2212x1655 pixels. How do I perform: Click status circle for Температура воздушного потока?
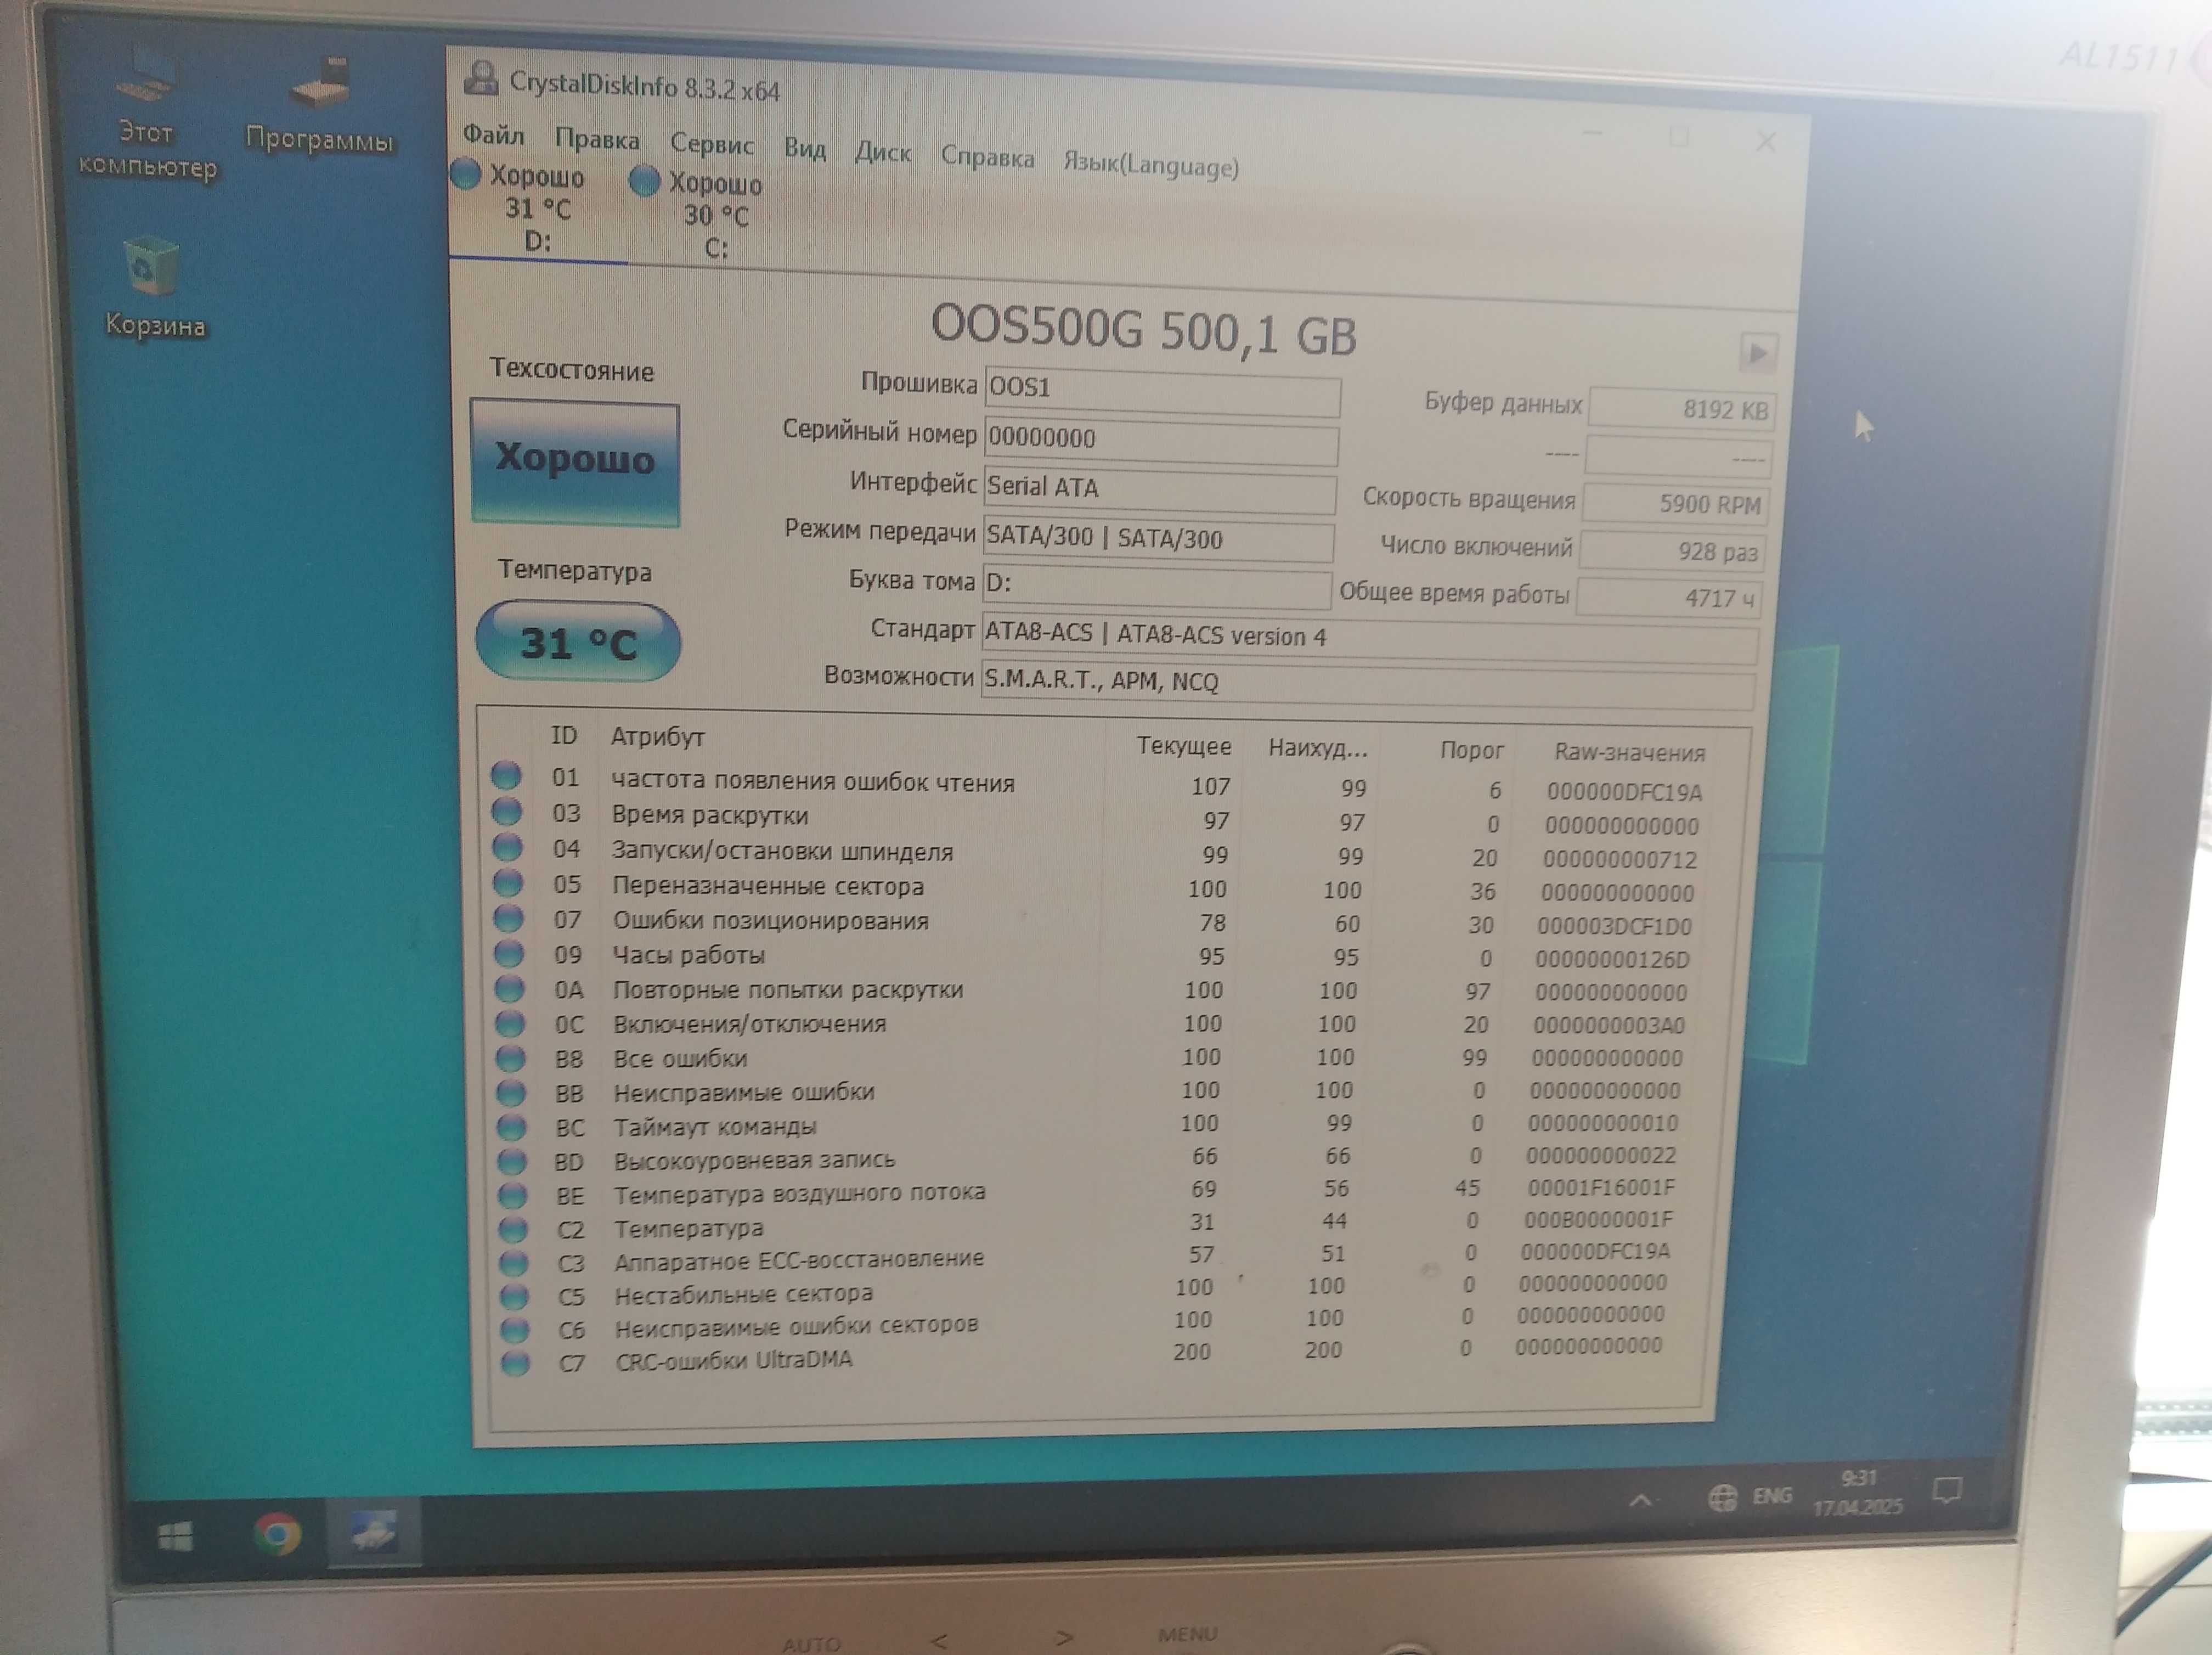[513, 1195]
